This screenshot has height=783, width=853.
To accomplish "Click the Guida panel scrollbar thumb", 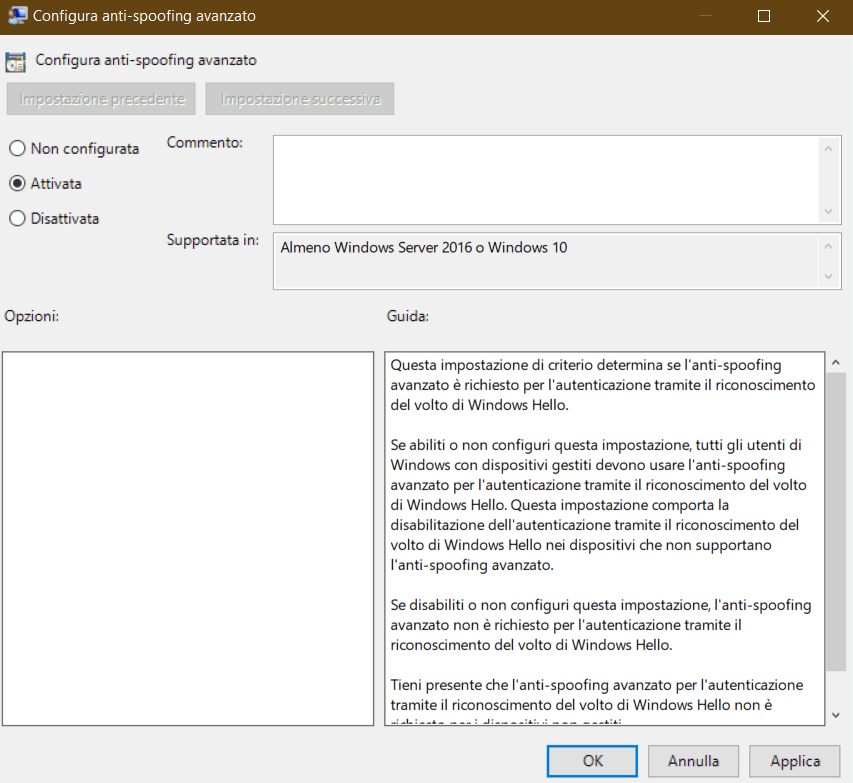I will click(836, 520).
